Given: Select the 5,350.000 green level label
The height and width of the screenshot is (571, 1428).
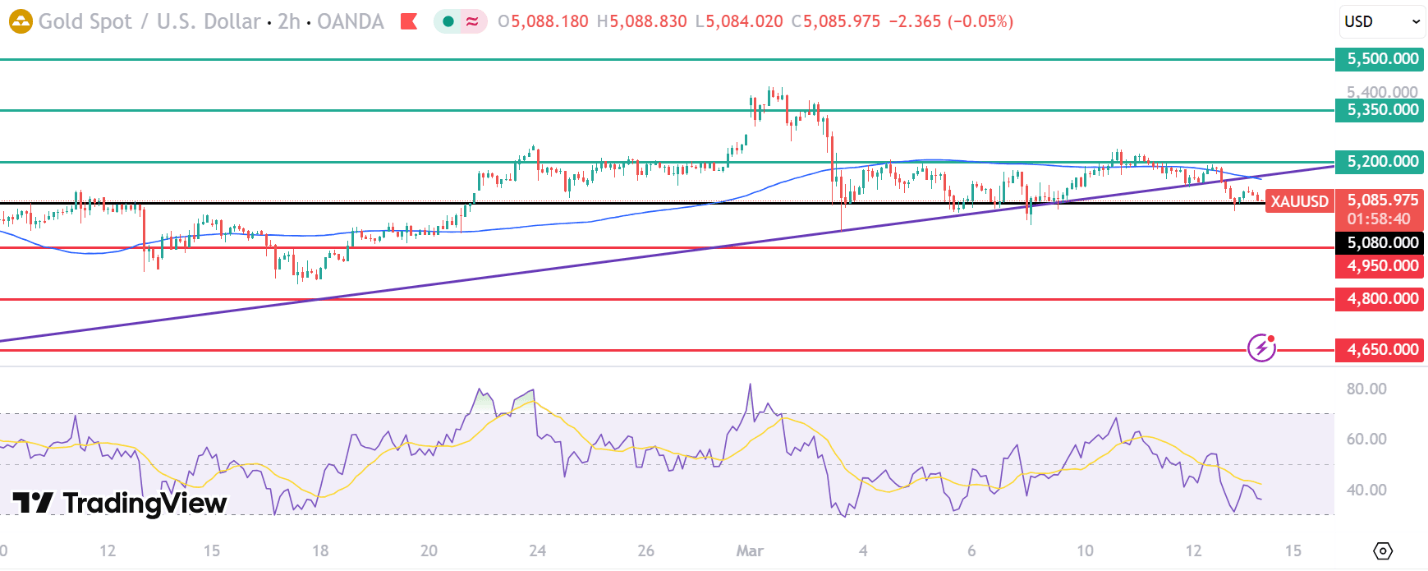Looking at the screenshot, I should pyautogui.click(x=1381, y=110).
